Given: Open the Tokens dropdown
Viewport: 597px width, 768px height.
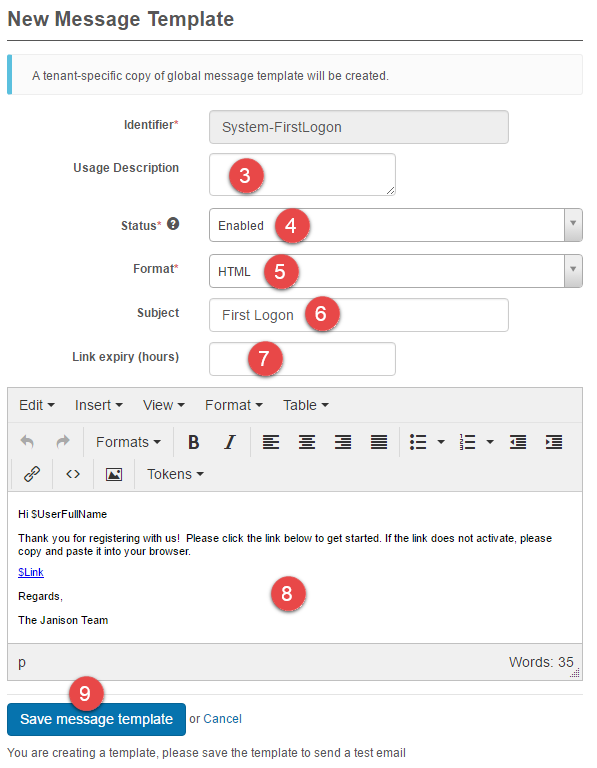Looking at the screenshot, I should (175, 474).
